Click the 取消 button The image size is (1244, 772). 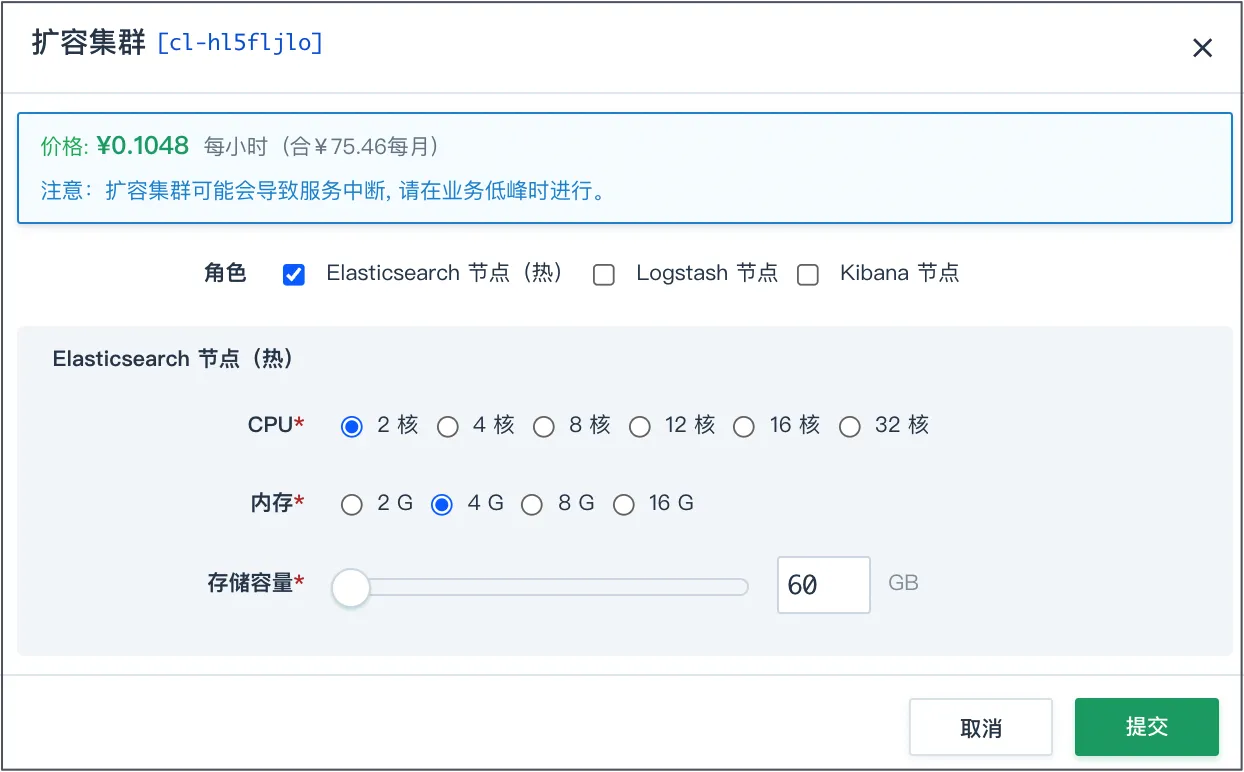click(x=981, y=727)
